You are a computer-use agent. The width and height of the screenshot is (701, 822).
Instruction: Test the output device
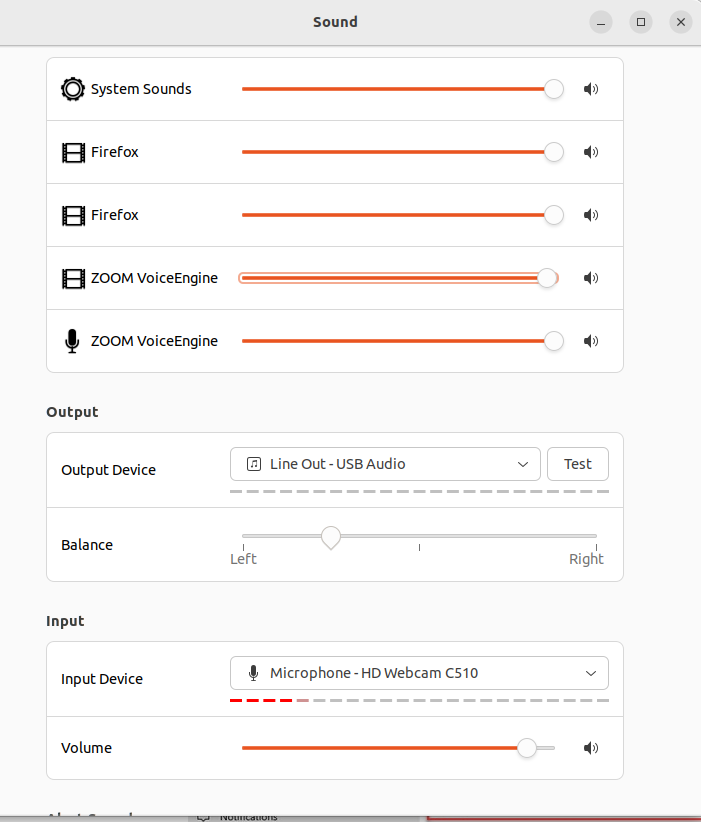(578, 464)
